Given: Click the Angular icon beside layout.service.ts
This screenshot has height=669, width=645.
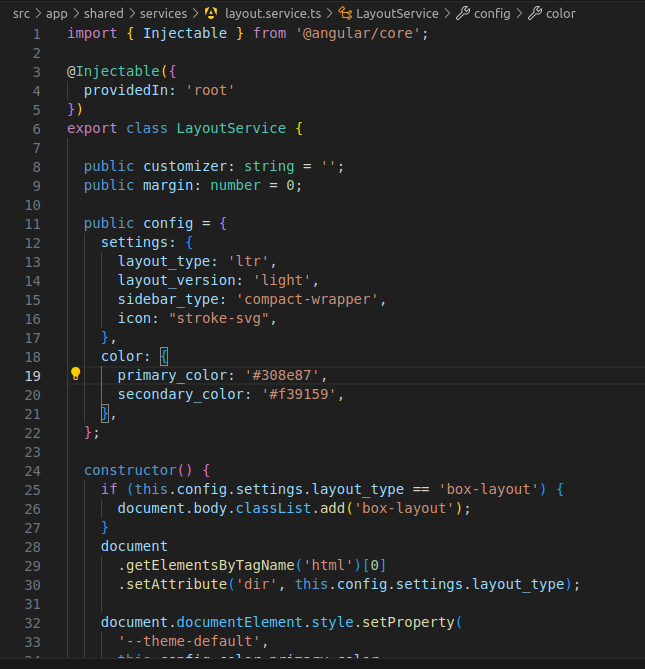Looking at the screenshot, I should click(x=210, y=14).
